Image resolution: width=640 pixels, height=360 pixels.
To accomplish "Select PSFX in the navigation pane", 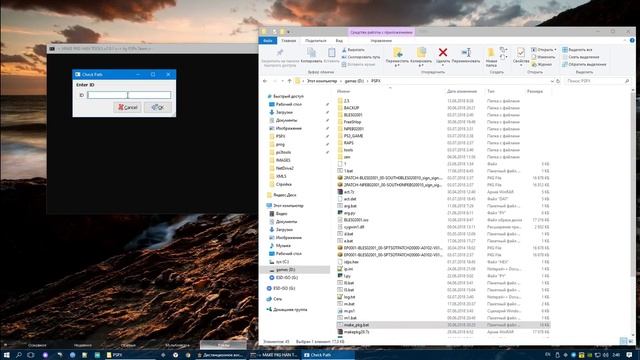I will pyautogui.click(x=280, y=136).
